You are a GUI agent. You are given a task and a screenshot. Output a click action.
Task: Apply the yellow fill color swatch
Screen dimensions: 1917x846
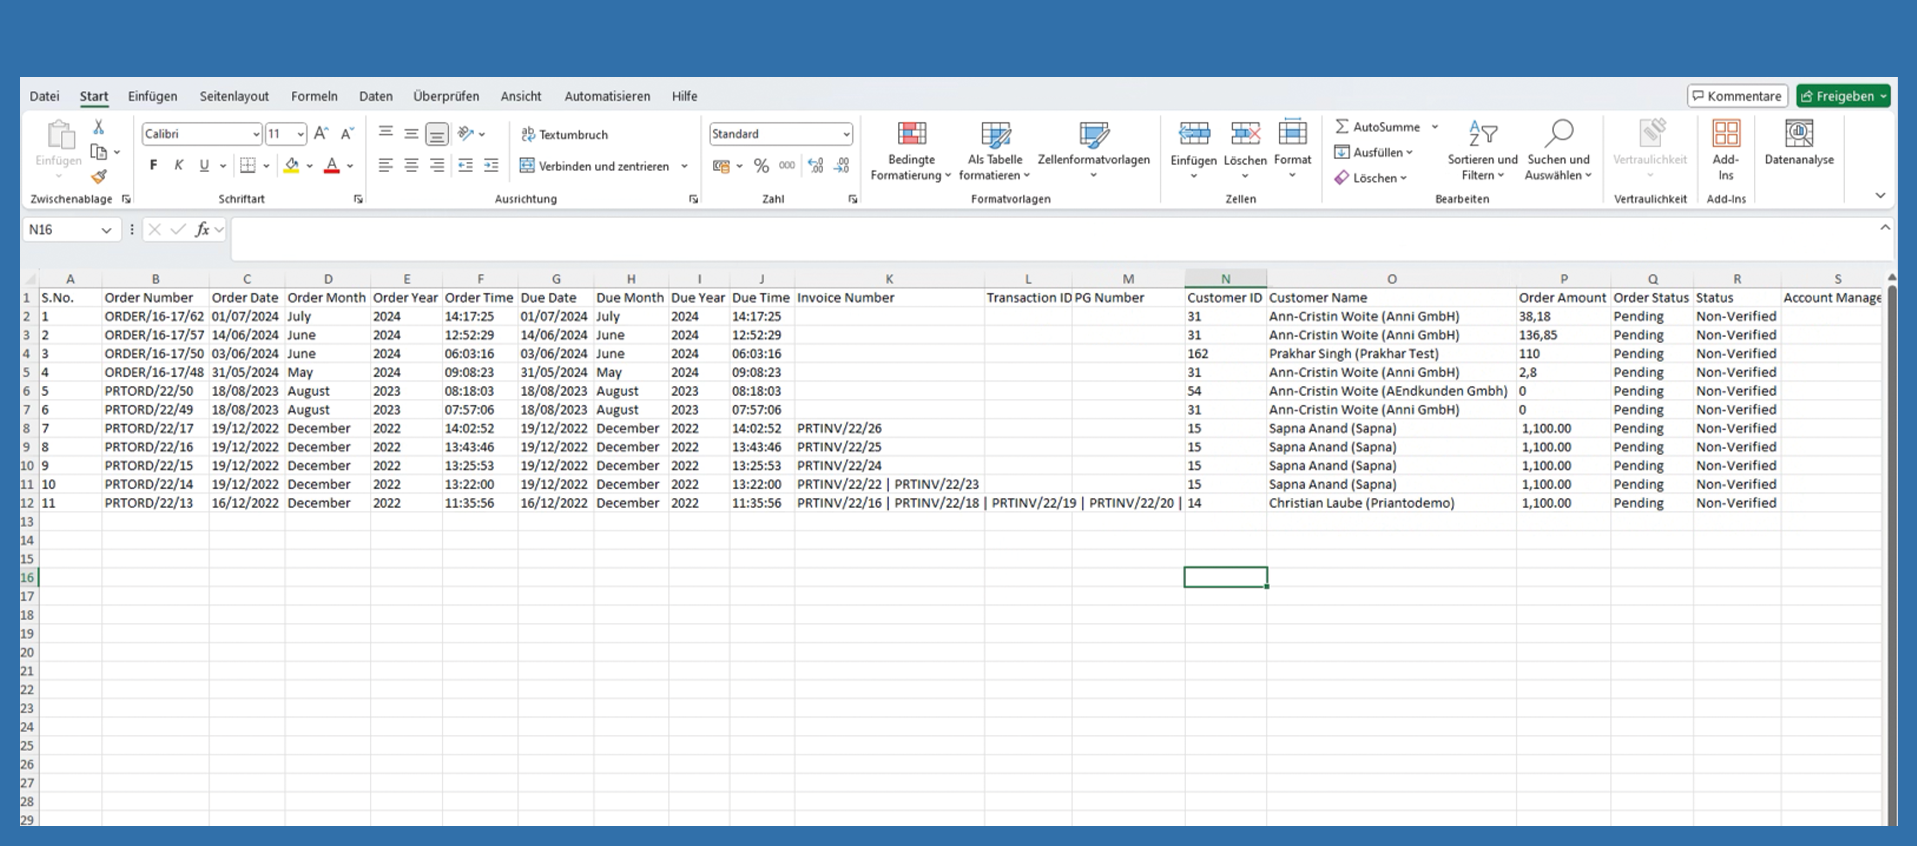tap(291, 166)
